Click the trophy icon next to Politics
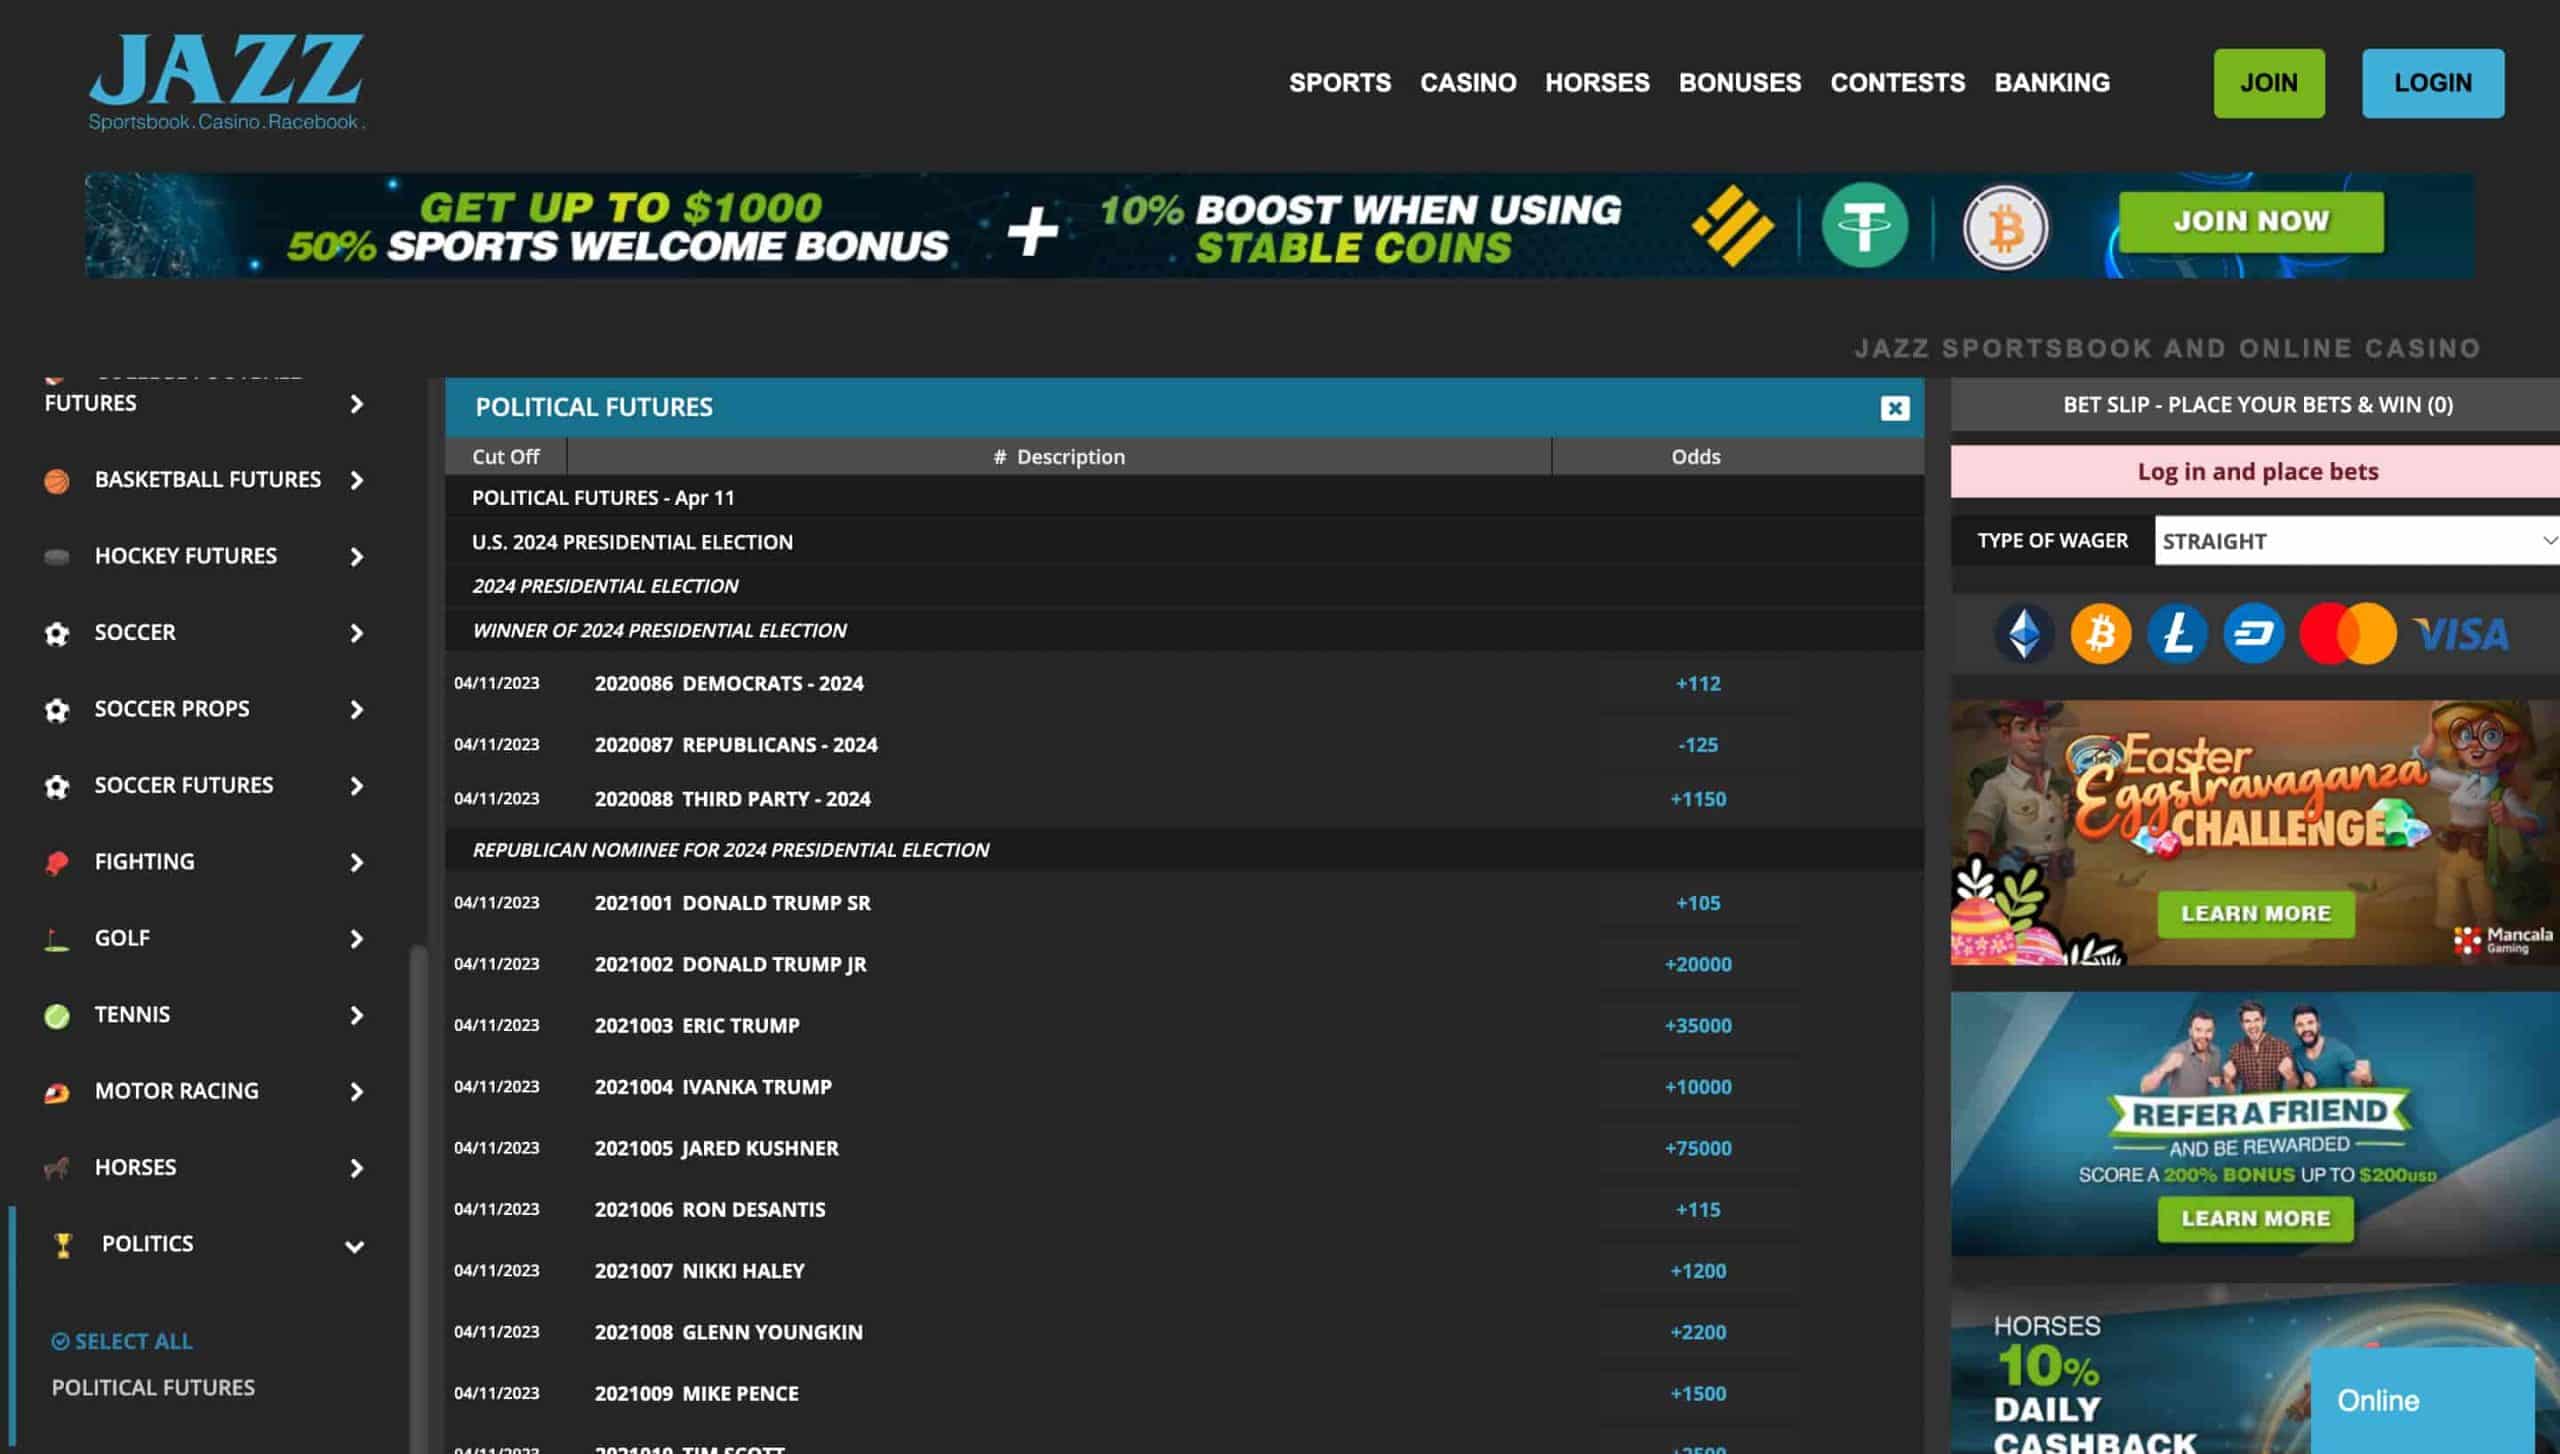The height and width of the screenshot is (1454, 2560). [x=63, y=1245]
